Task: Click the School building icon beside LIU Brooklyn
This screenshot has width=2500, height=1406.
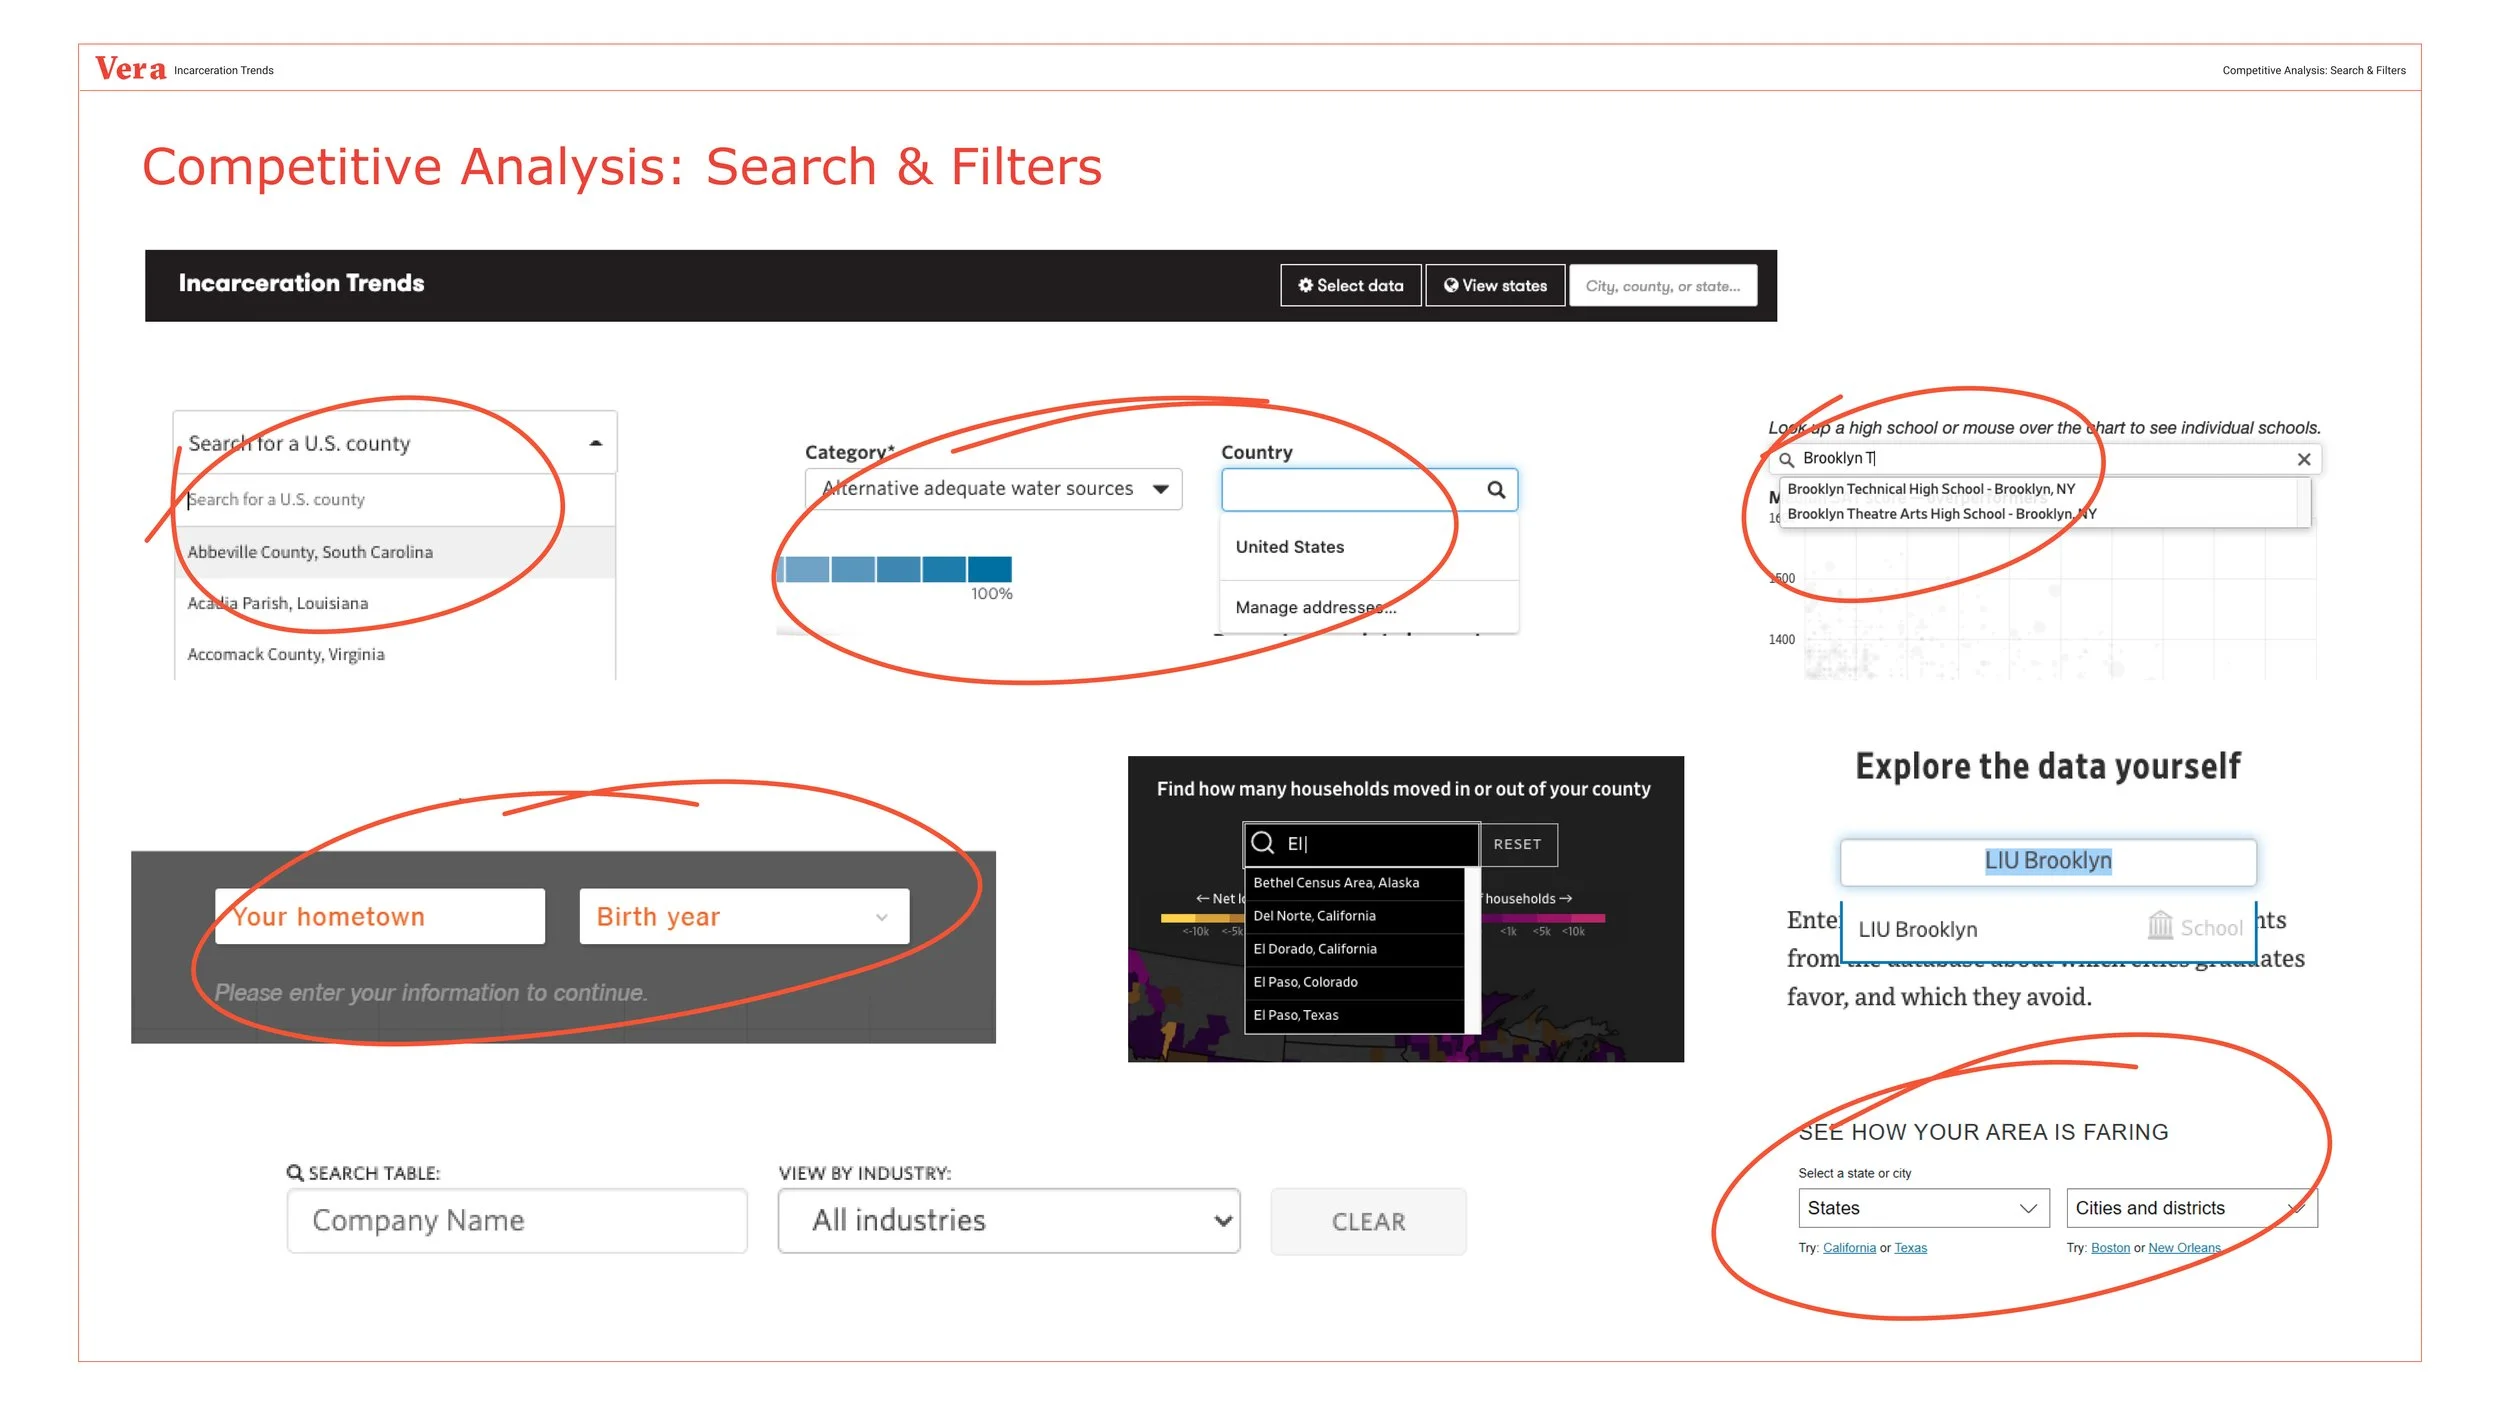Action: (2162, 925)
